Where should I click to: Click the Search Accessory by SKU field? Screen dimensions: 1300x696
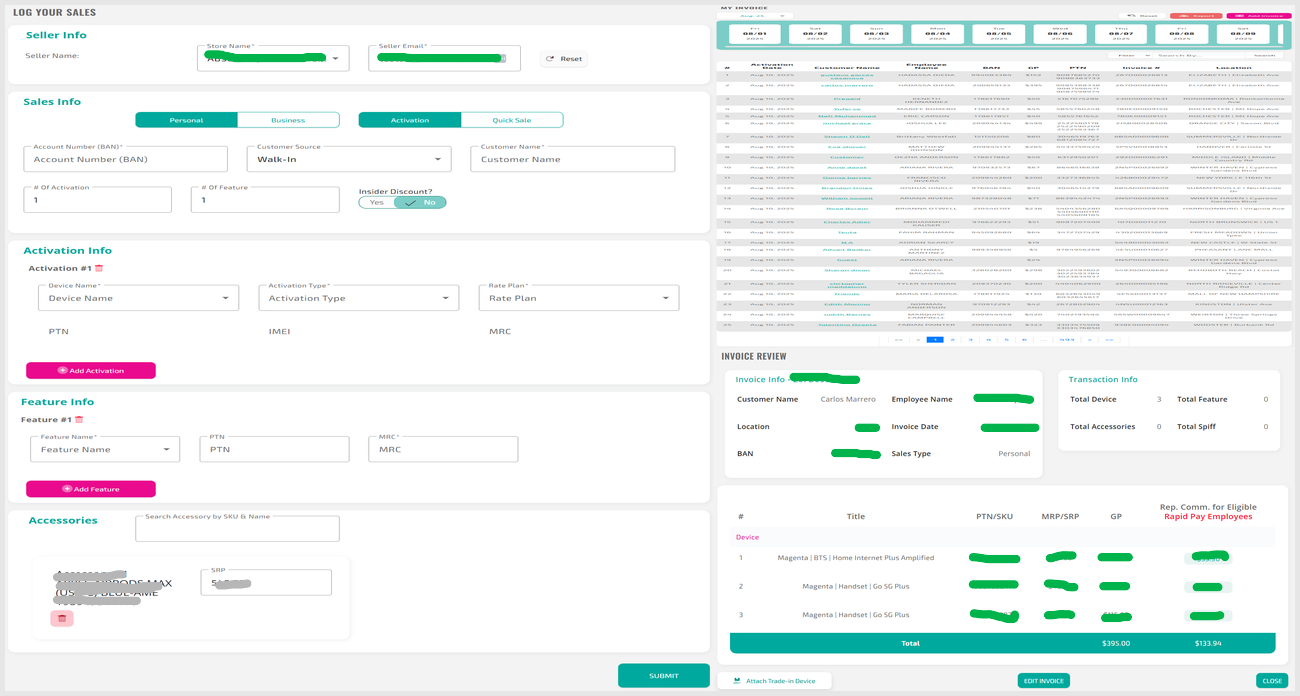tap(237, 529)
